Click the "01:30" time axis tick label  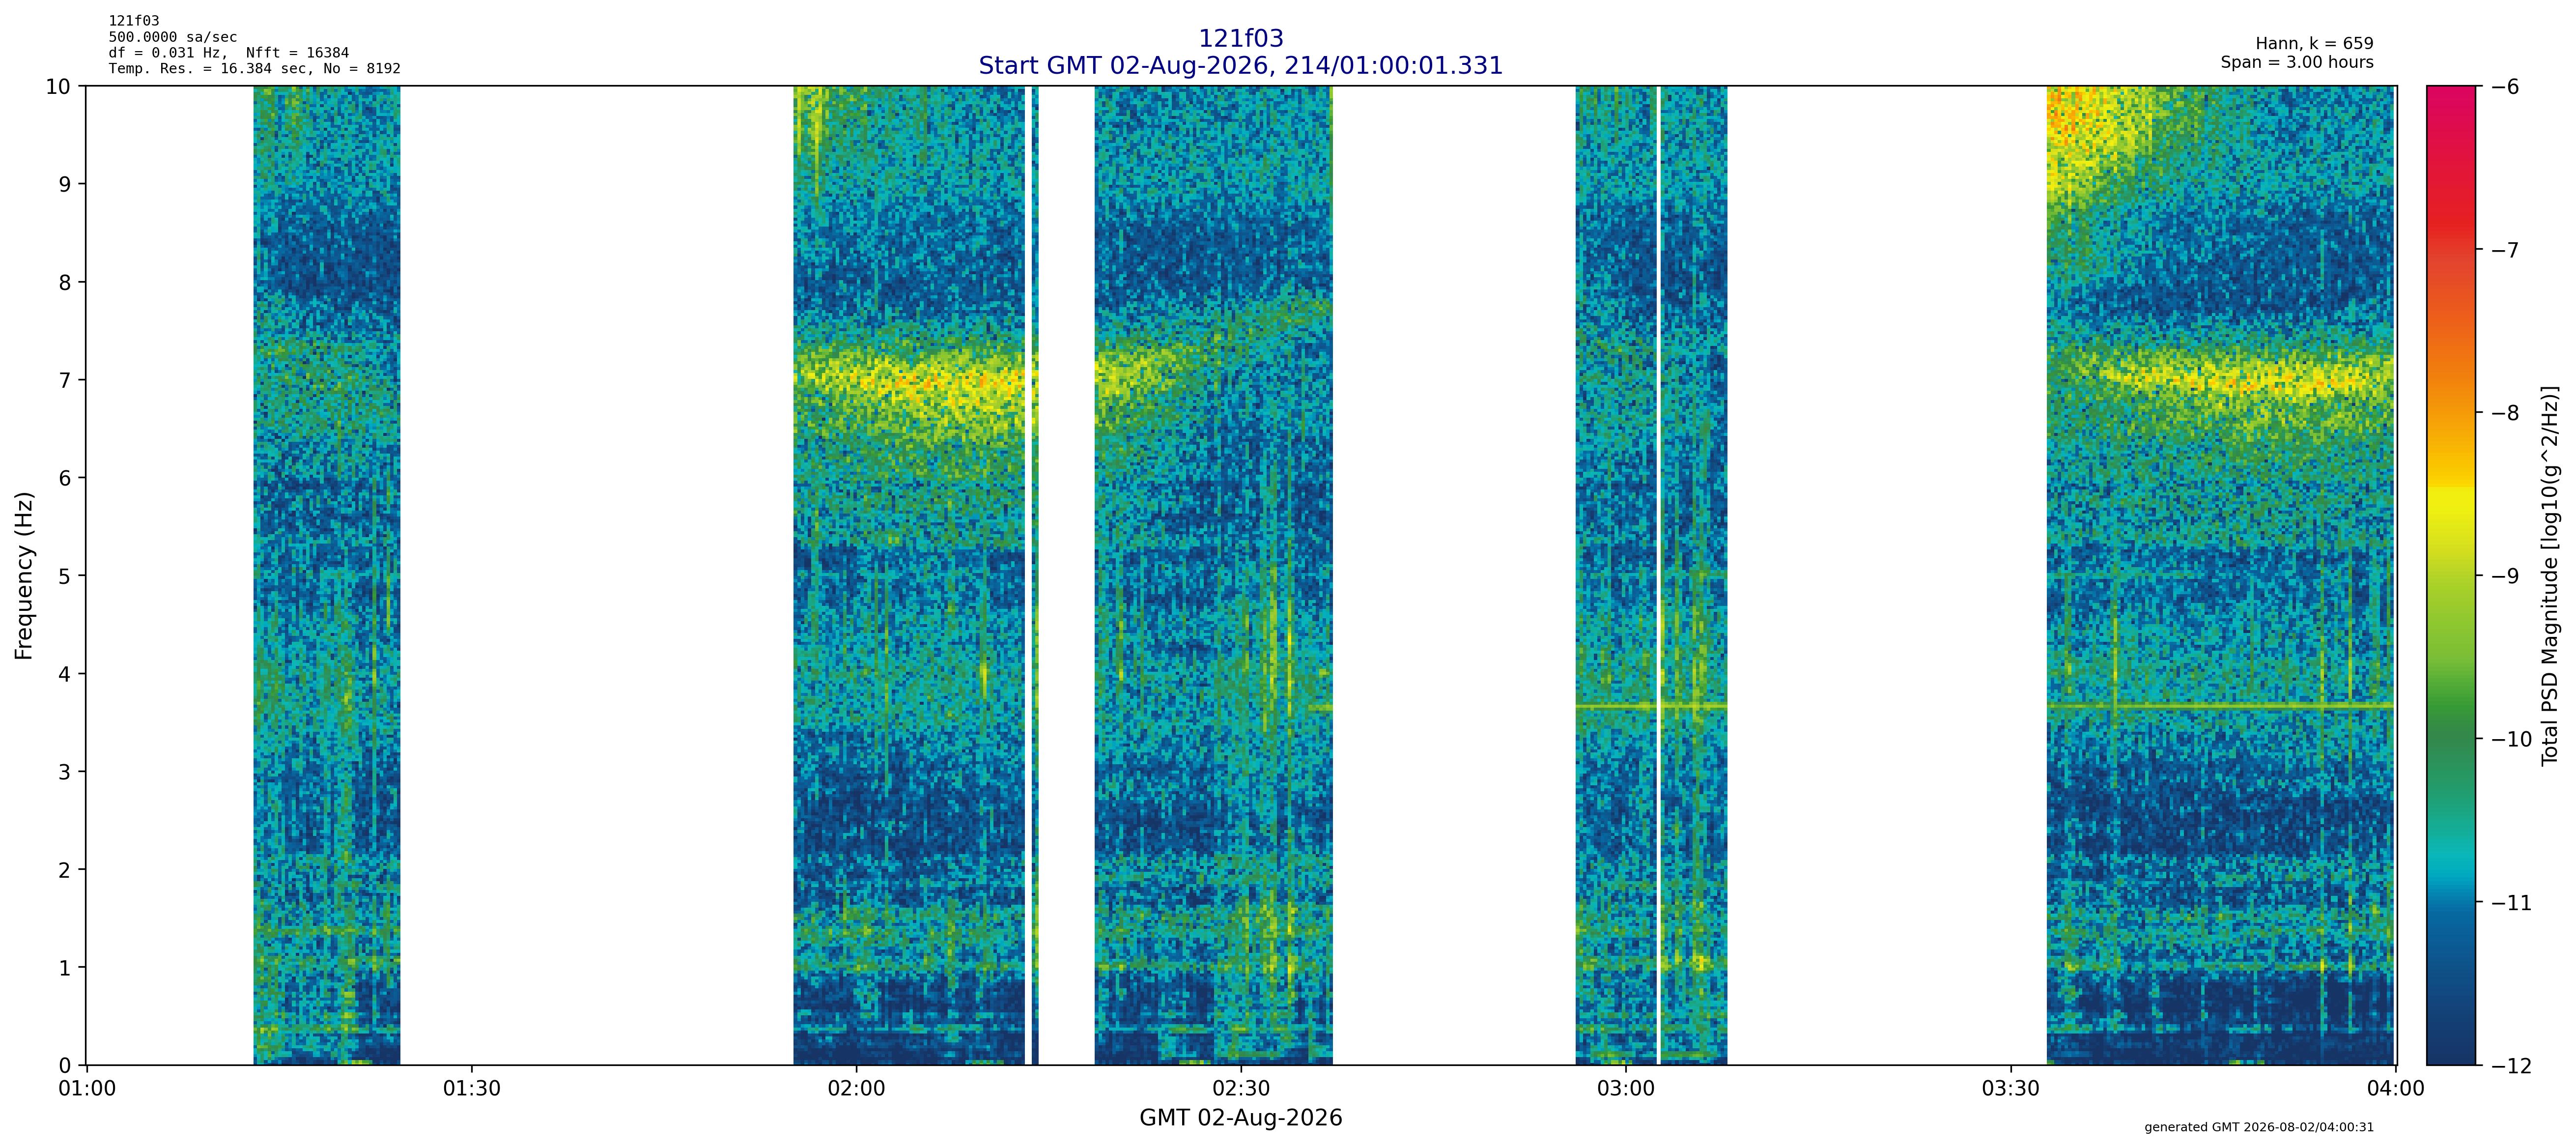(472, 1088)
